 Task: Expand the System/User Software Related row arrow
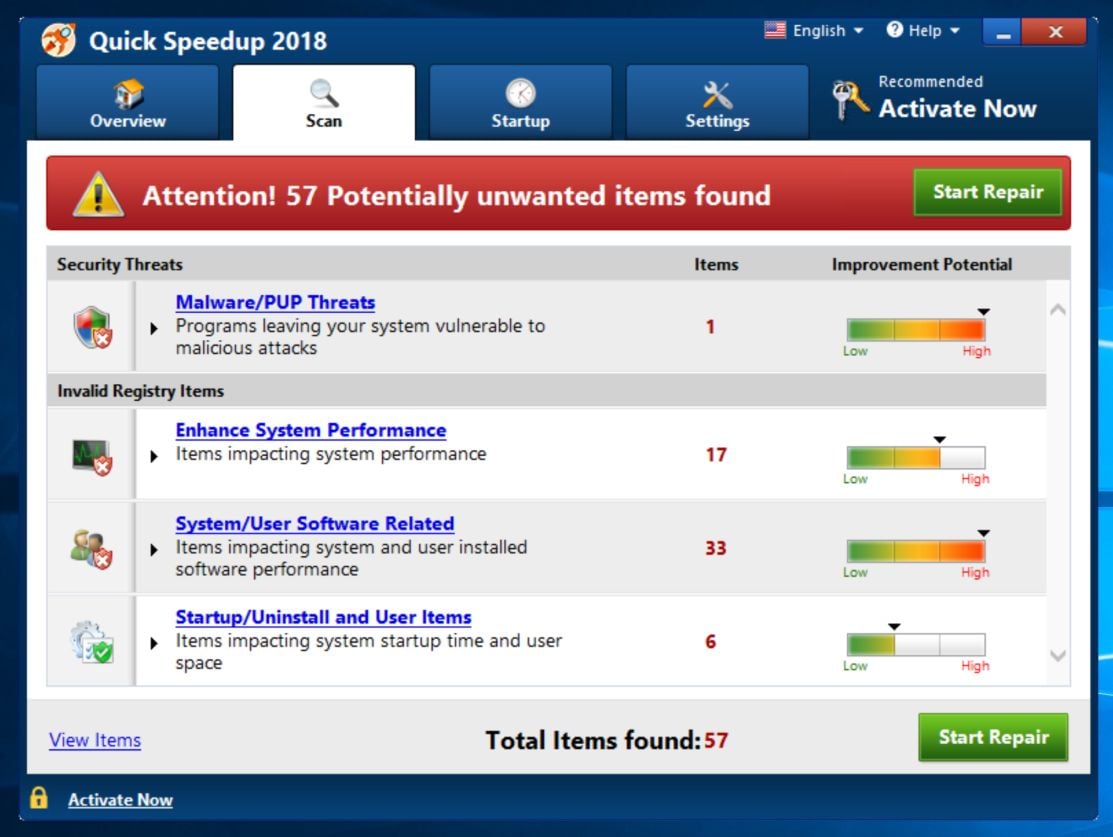[x=154, y=549]
